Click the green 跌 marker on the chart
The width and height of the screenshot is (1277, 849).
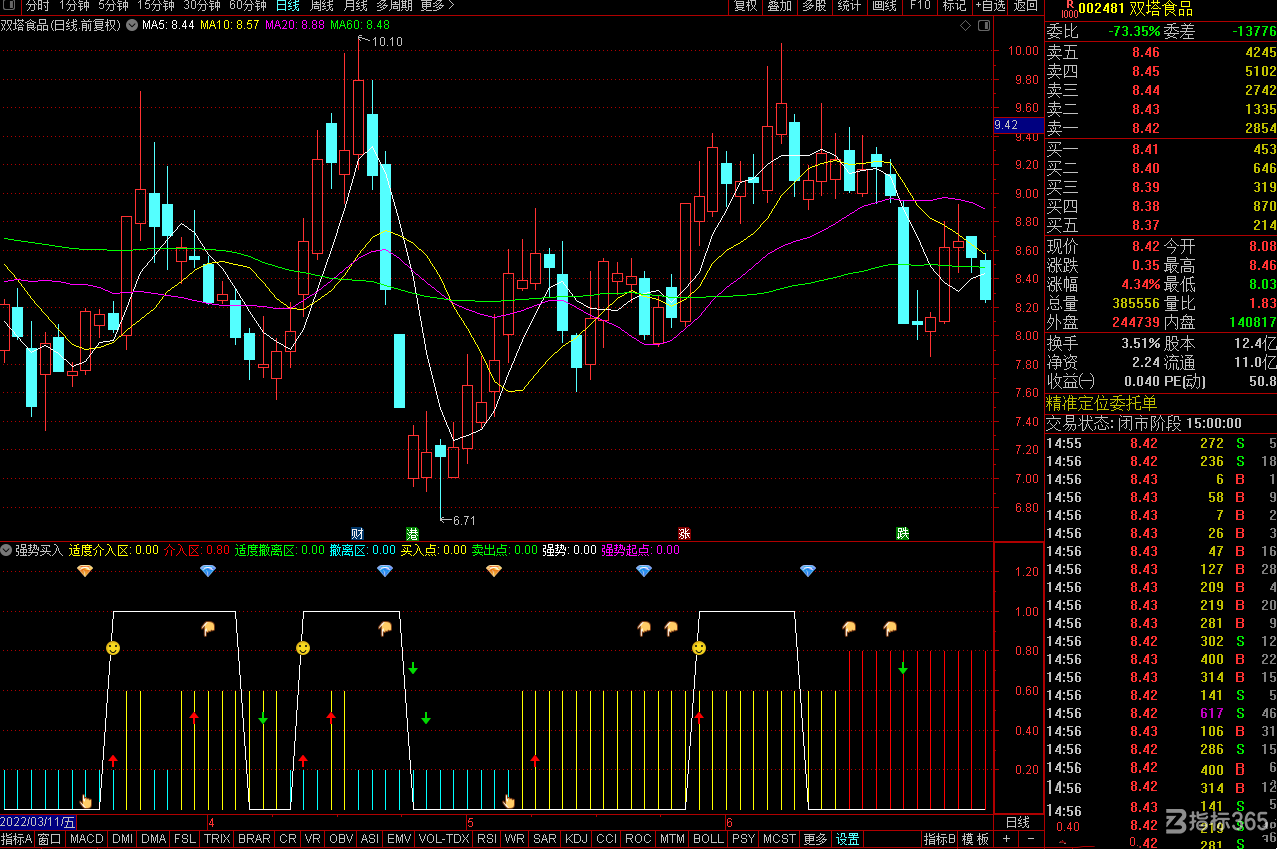[903, 533]
